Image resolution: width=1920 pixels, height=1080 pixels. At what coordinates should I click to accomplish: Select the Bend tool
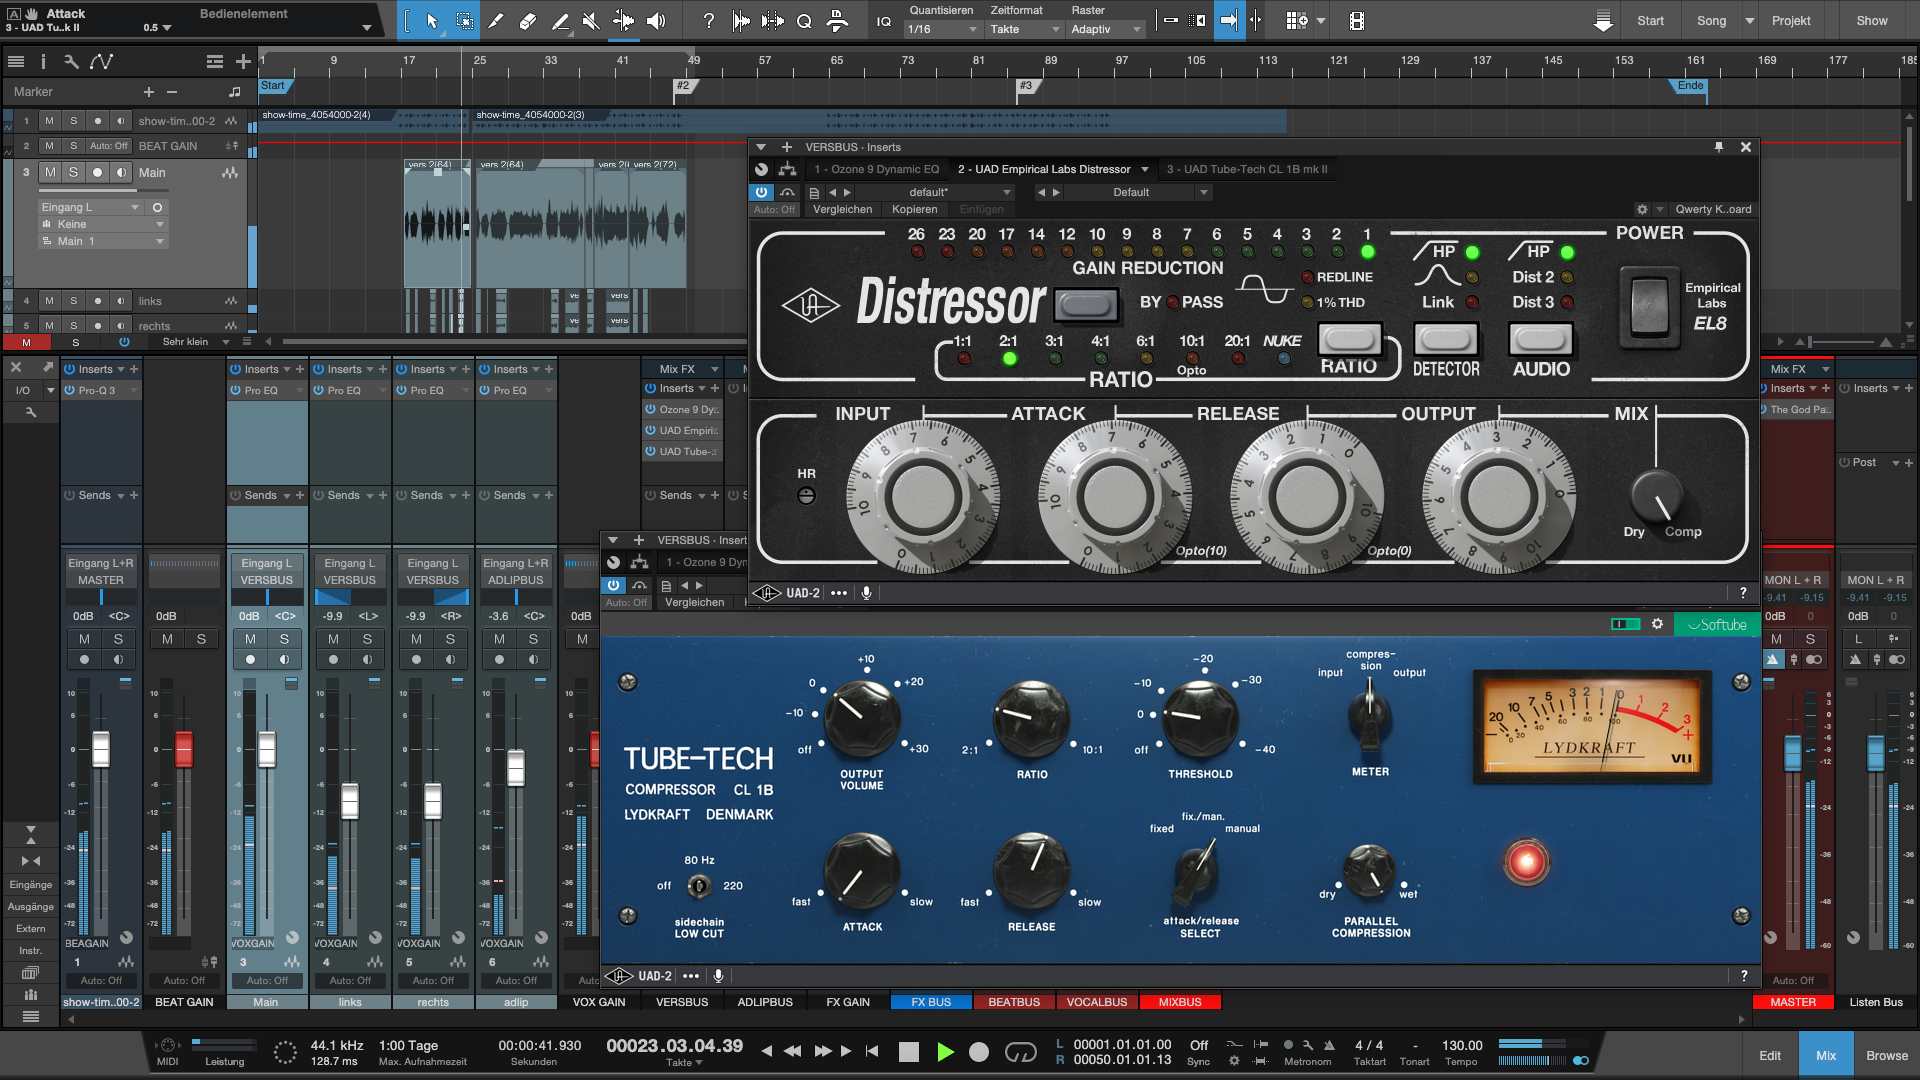pyautogui.click(x=623, y=21)
